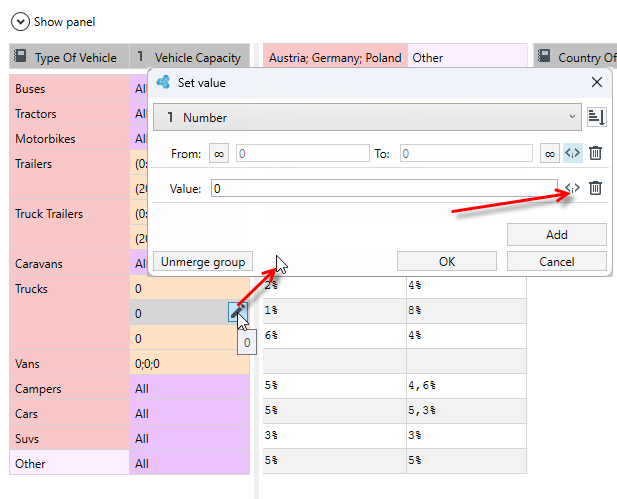Click the All capacity cell for Campers

pos(190,388)
